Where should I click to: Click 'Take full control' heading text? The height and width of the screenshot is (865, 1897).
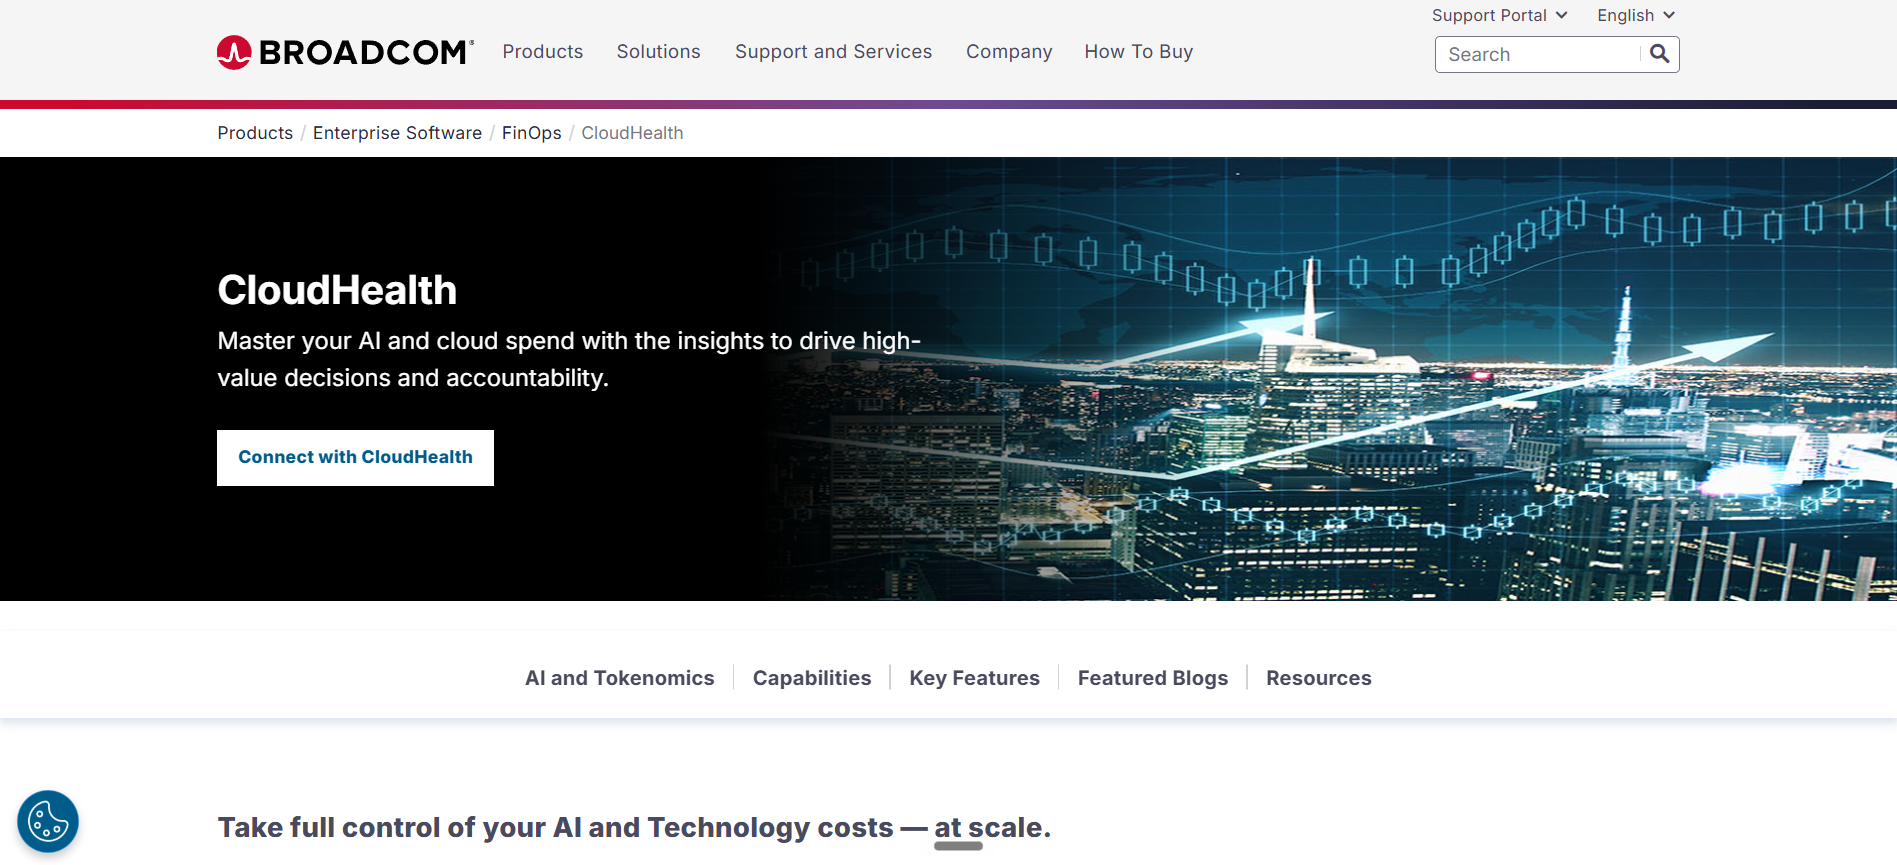coord(634,828)
